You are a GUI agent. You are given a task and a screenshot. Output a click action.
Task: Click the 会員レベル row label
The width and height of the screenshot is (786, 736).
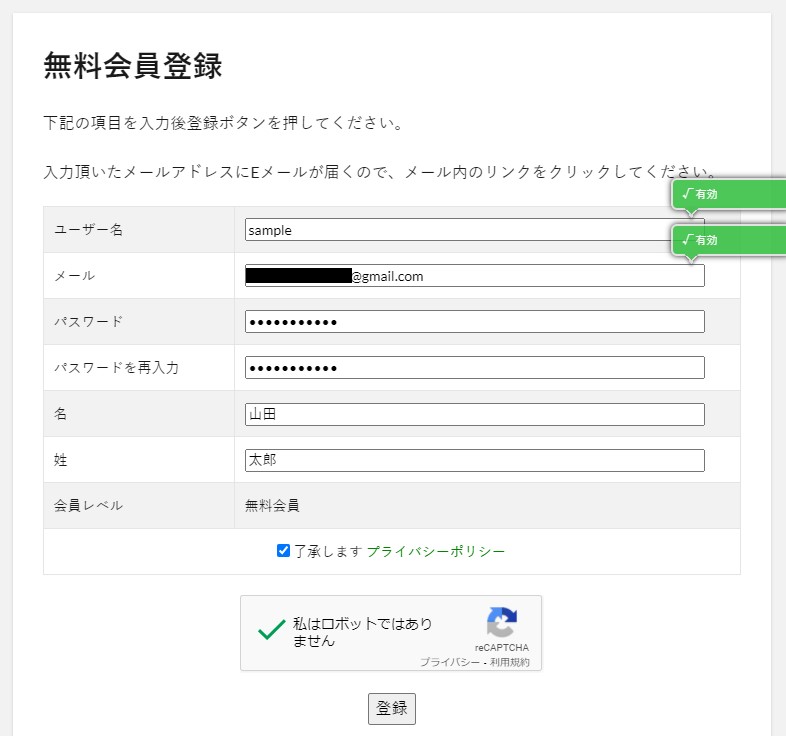pyautogui.click(x=89, y=505)
